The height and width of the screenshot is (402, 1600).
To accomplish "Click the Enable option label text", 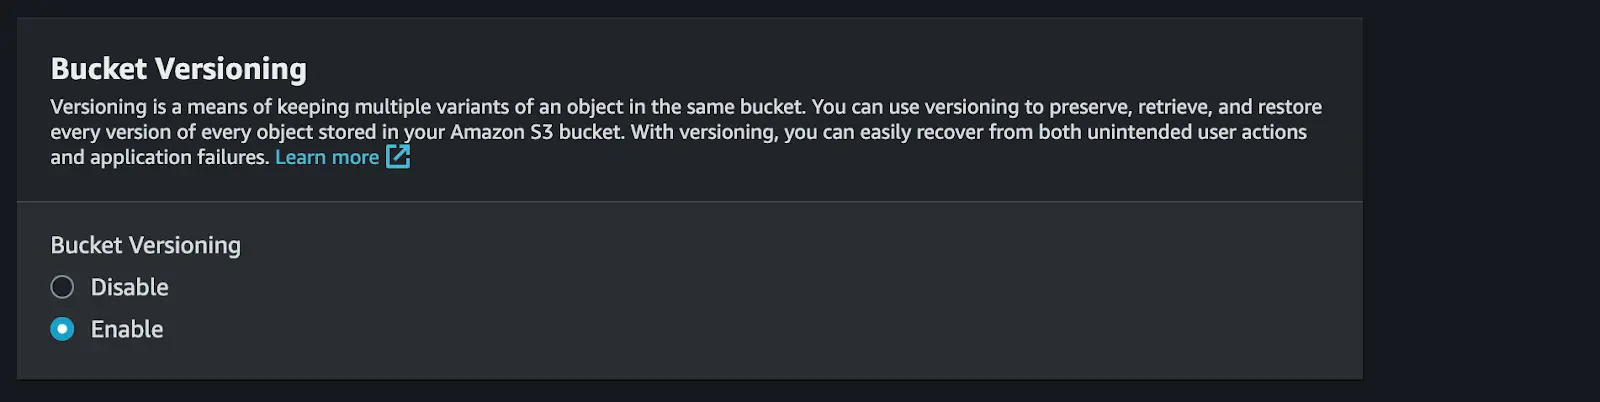I will [x=126, y=329].
